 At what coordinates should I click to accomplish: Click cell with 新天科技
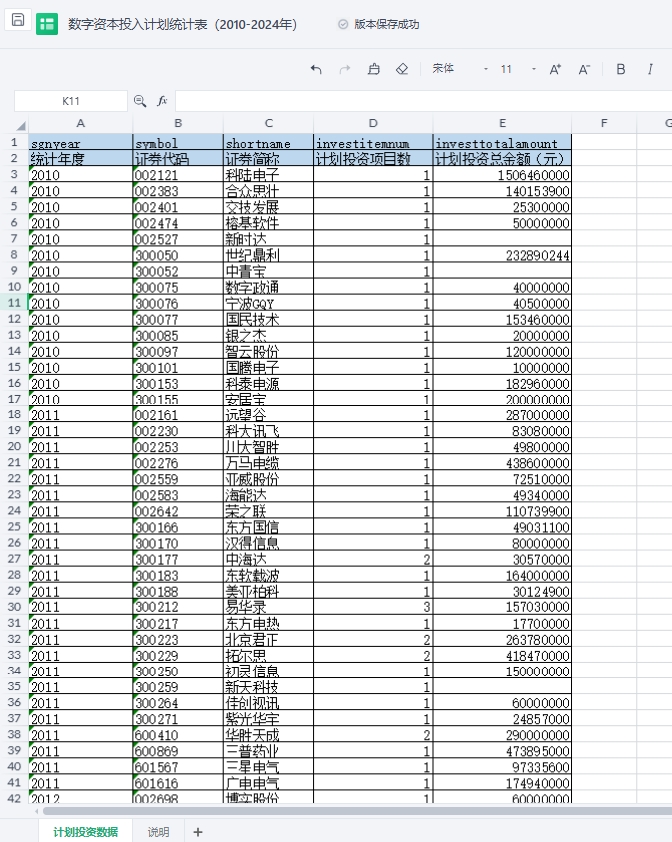(x=269, y=686)
